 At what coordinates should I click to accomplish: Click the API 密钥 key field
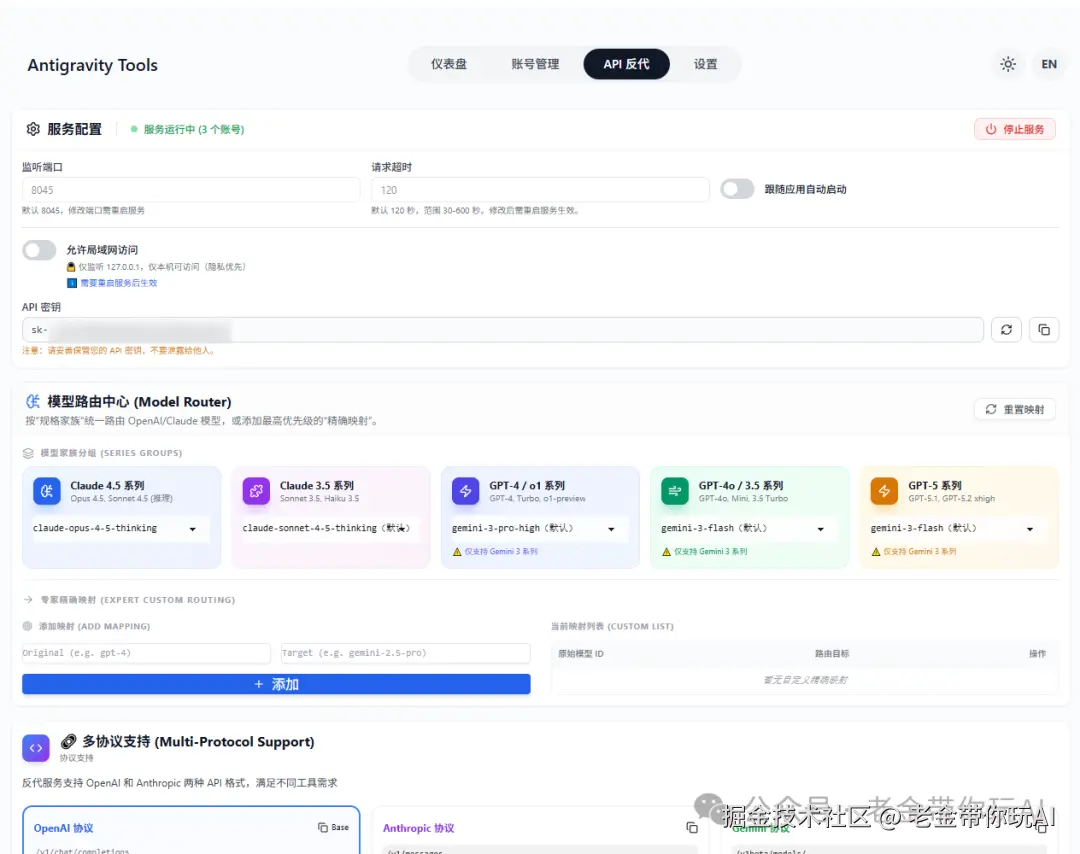502,330
